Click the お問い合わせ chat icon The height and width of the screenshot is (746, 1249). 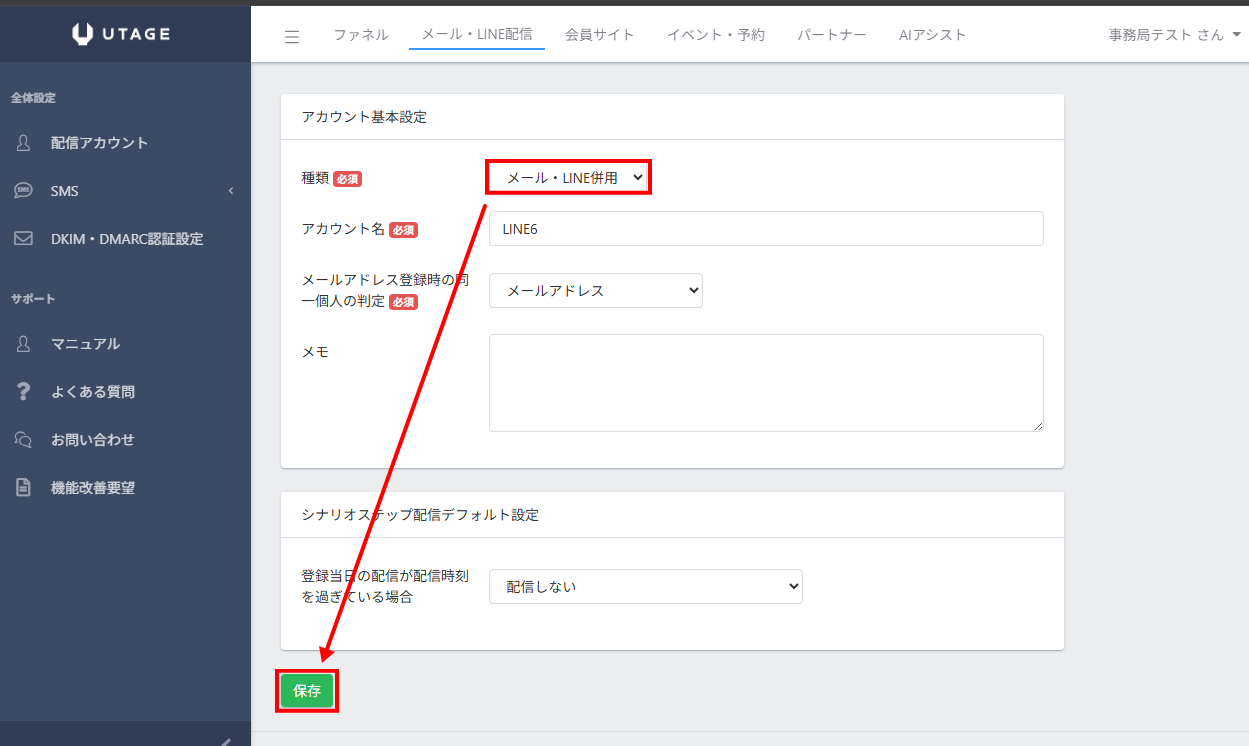(24, 440)
